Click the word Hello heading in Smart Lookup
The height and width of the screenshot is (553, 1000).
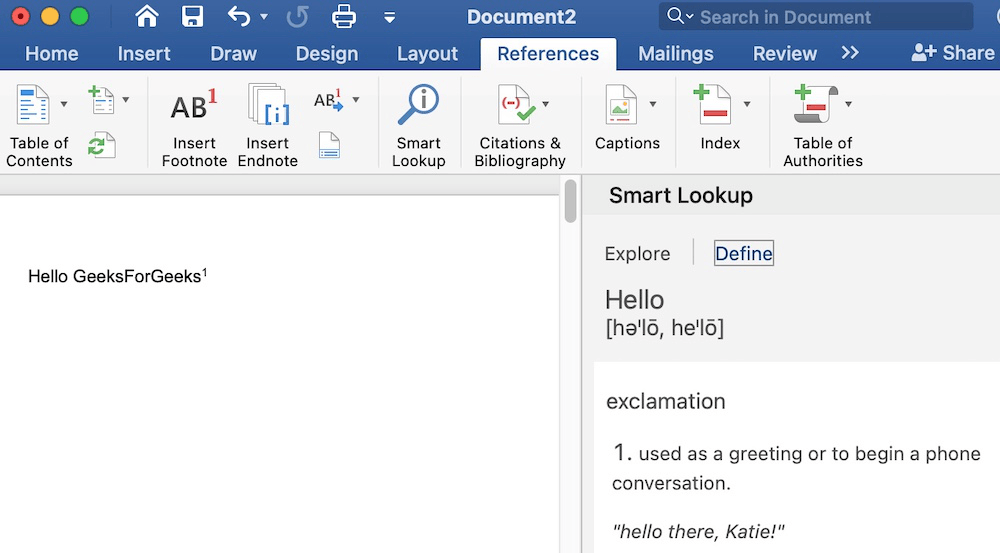point(635,300)
